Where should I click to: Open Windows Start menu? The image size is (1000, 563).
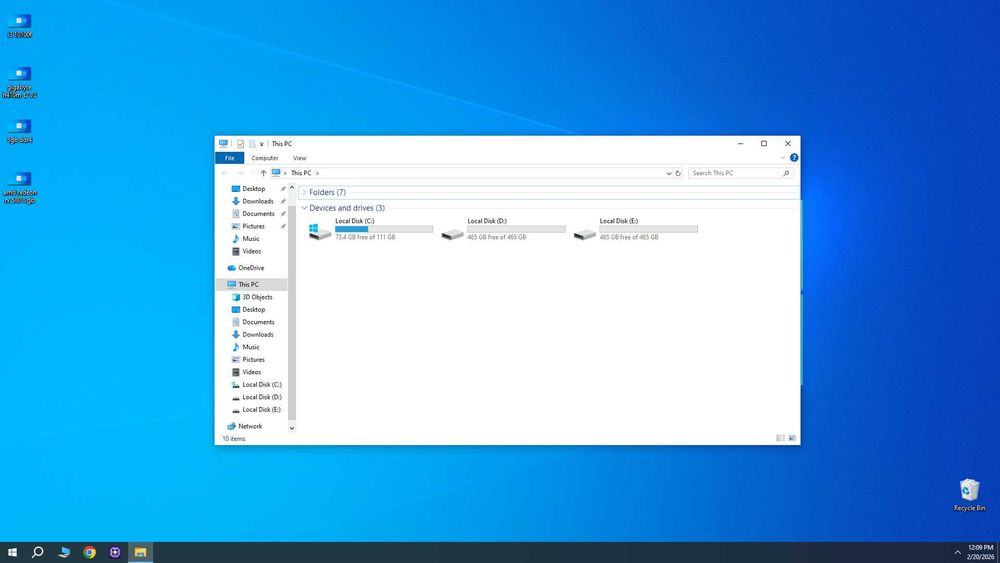(x=12, y=552)
